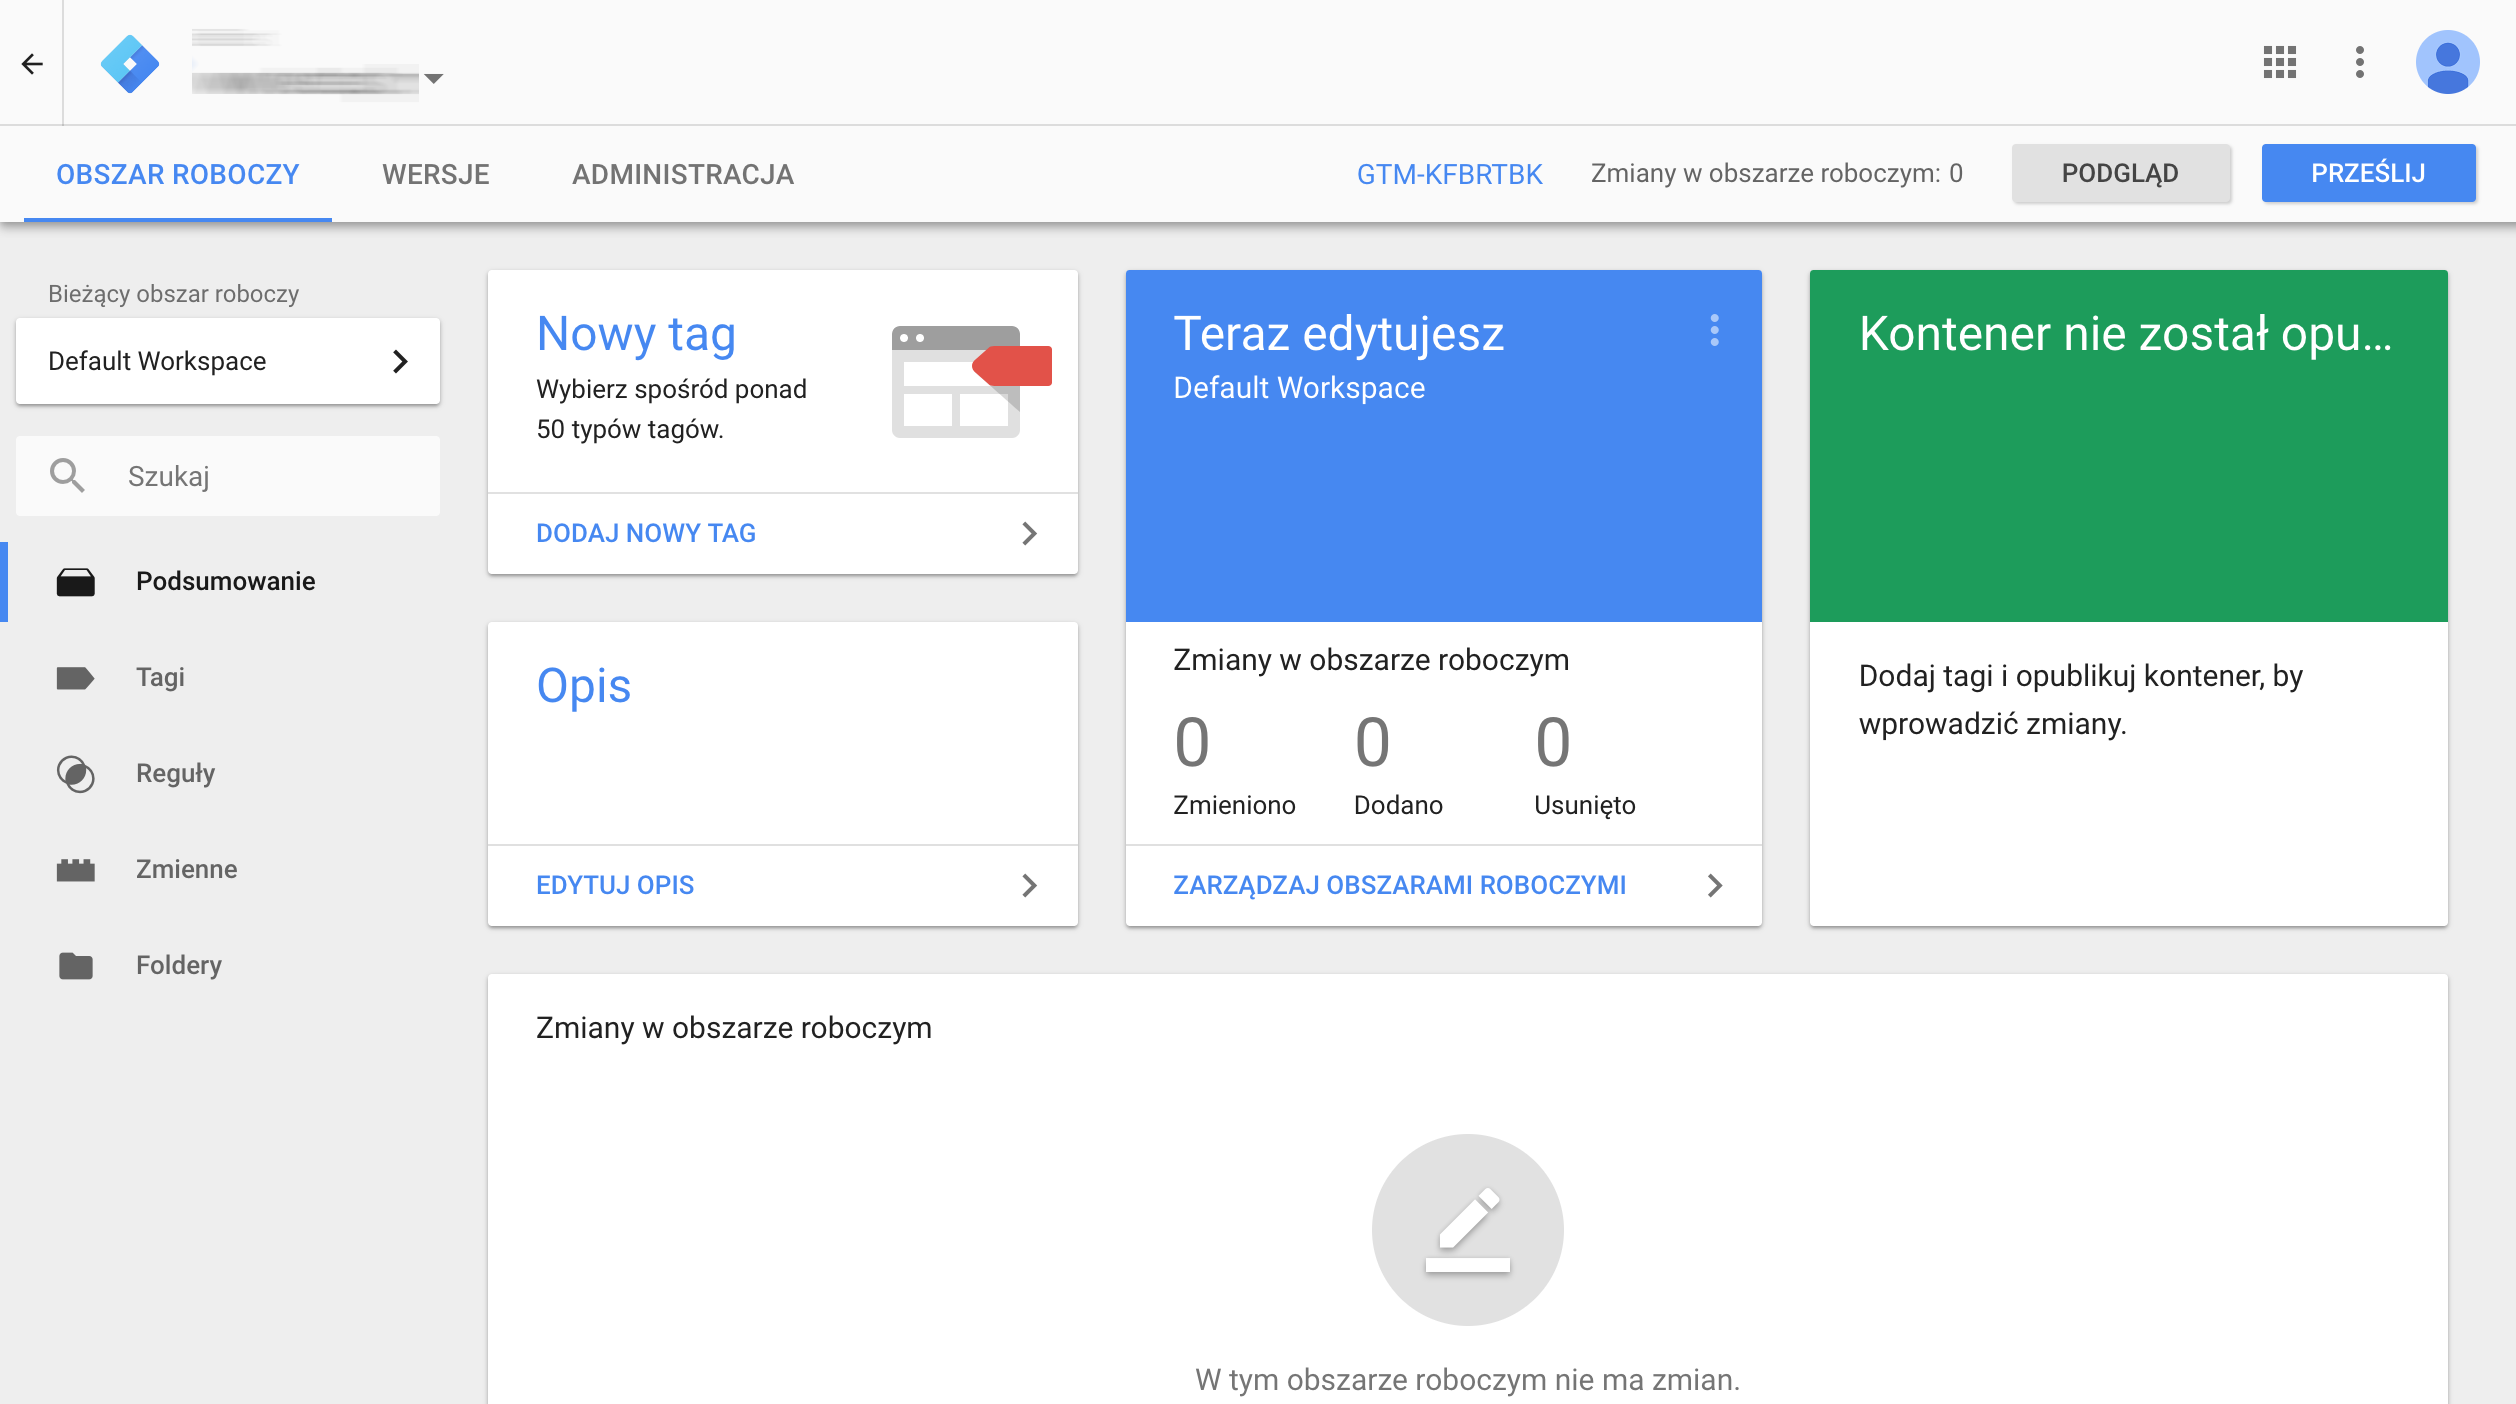
Task: Switch to the Administration tab
Action: pyautogui.click(x=683, y=173)
